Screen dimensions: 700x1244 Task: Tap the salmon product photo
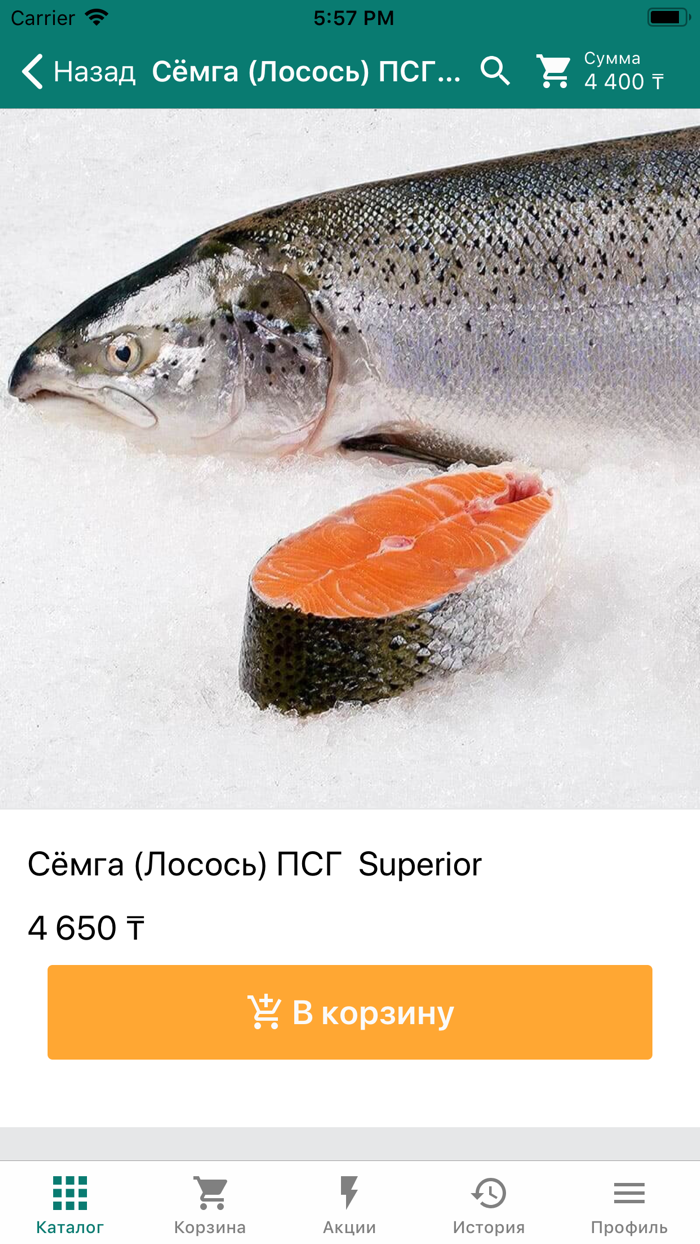point(350,458)
